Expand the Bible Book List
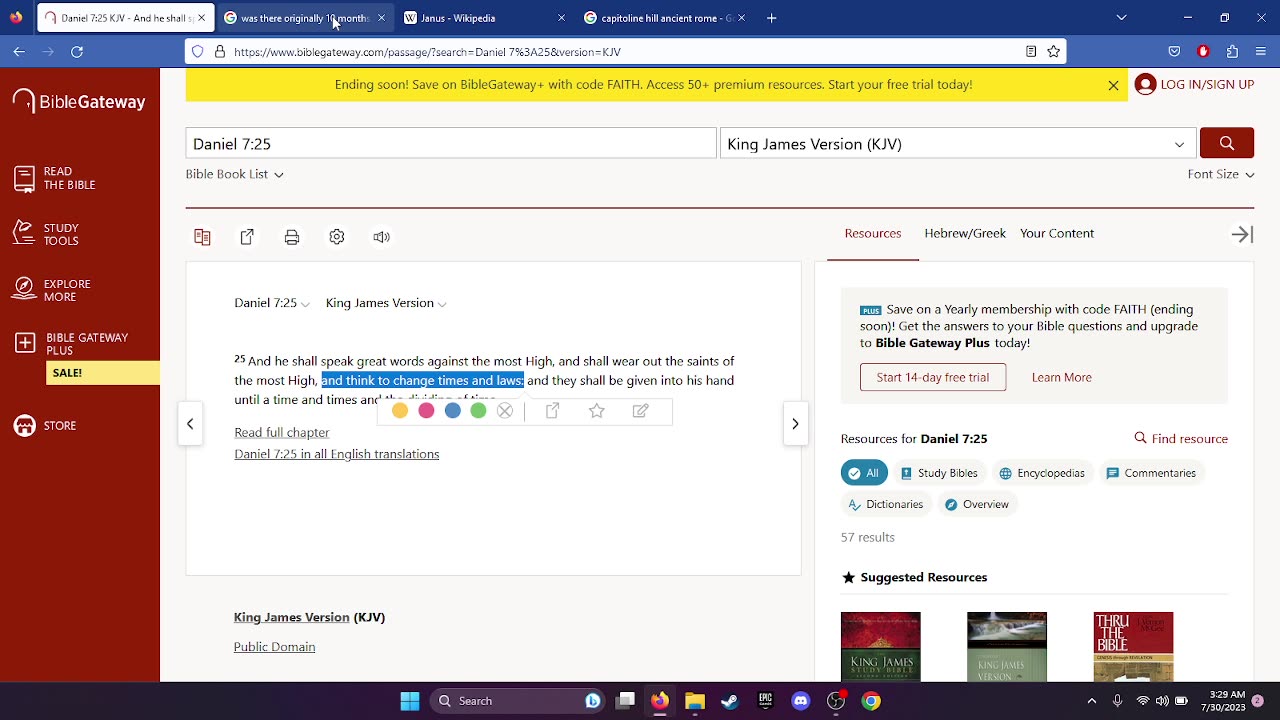1280x720 pixels. click(234, 174)
